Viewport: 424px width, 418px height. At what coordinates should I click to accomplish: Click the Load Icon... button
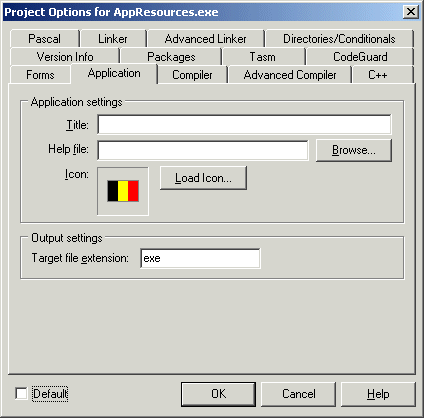pos(203,178)
